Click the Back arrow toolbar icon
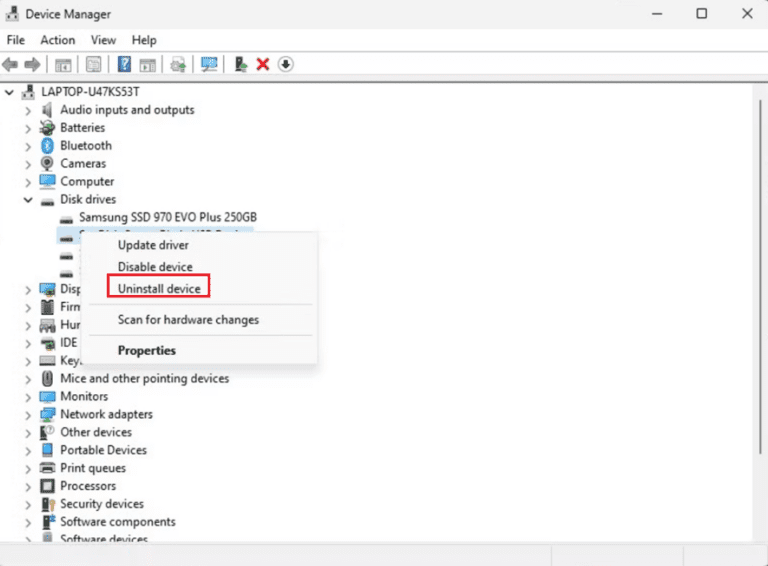 10,64
